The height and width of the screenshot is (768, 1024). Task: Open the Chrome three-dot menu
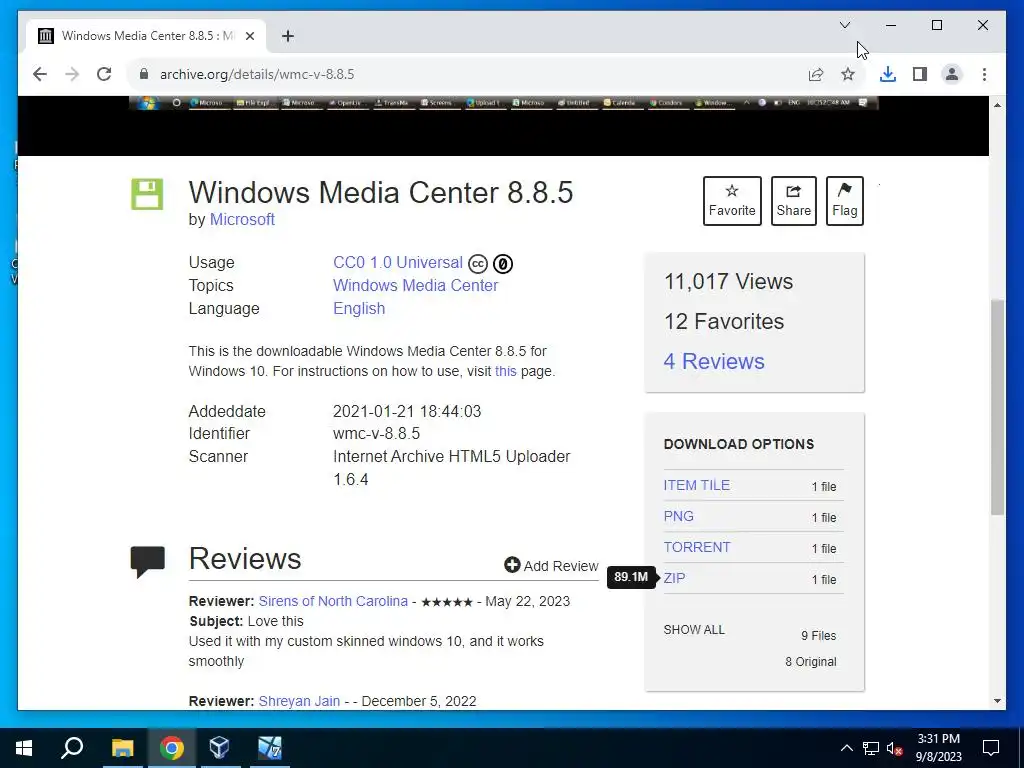pos(984,74)
